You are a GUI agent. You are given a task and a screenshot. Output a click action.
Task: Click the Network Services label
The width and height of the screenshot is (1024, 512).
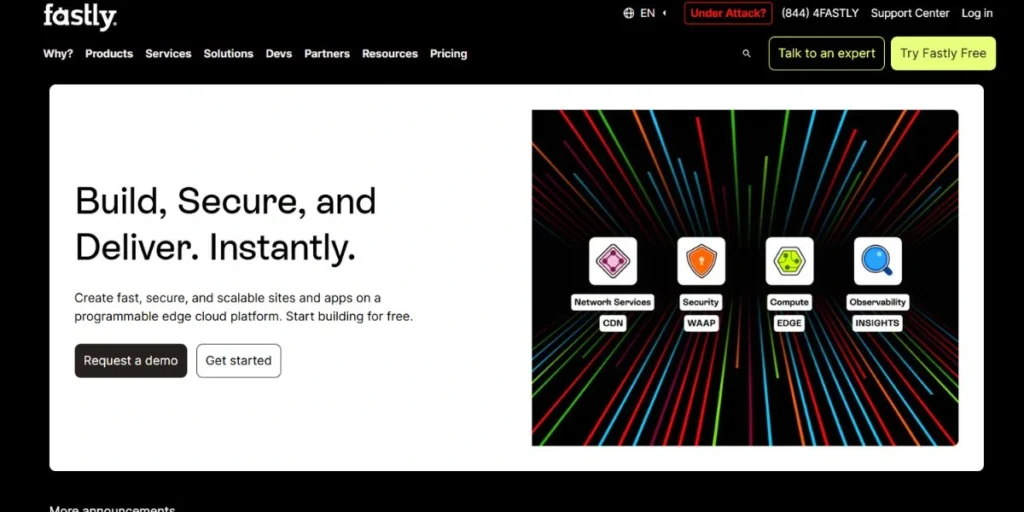click(x=613, y=302)
